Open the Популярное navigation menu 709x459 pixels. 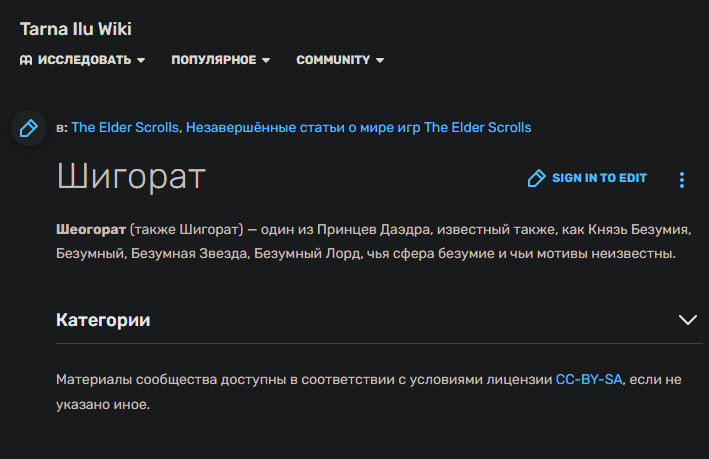pos(213,60)
